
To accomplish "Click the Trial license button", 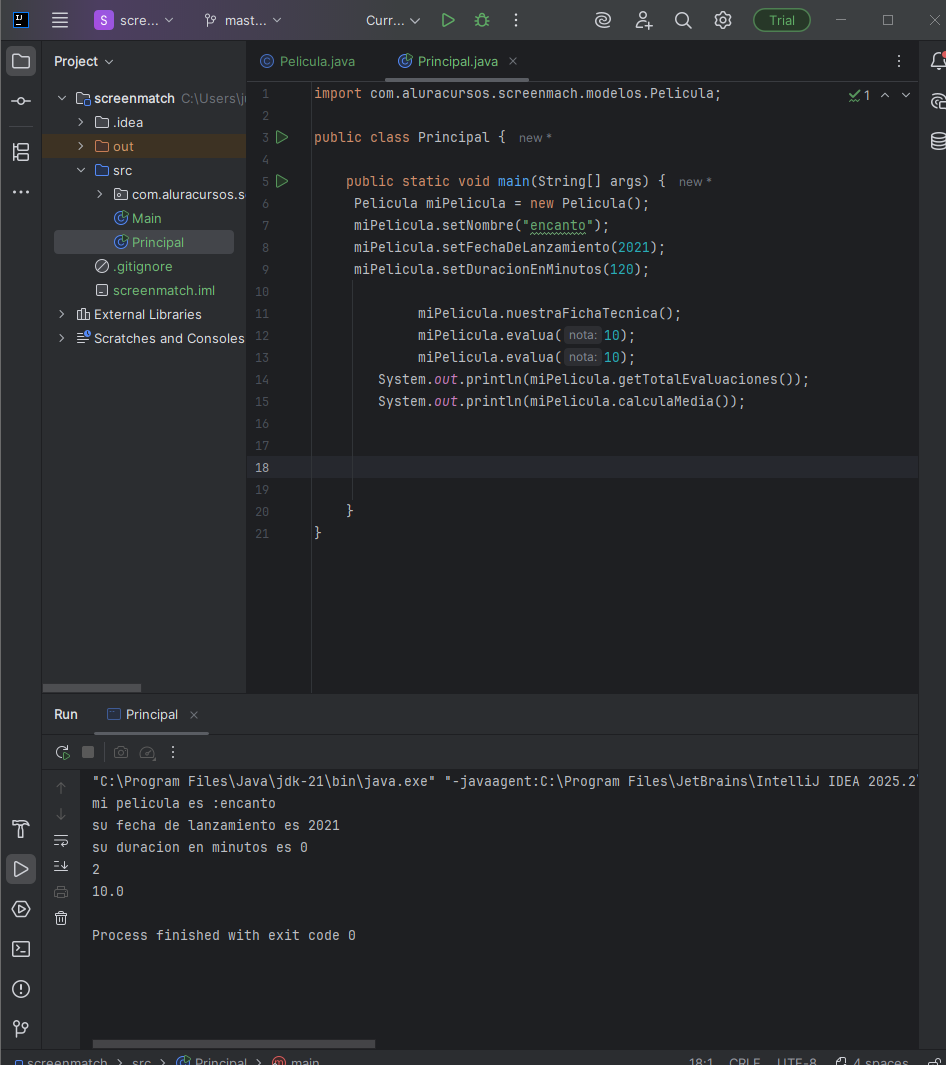I will coord(782,20).
